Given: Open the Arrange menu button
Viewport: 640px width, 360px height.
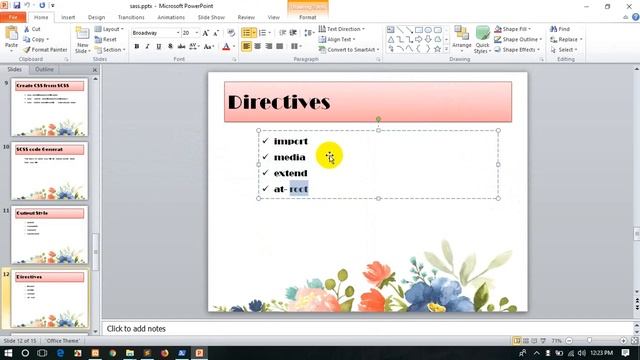Looking at the screenshot, I should pos(462,40).
